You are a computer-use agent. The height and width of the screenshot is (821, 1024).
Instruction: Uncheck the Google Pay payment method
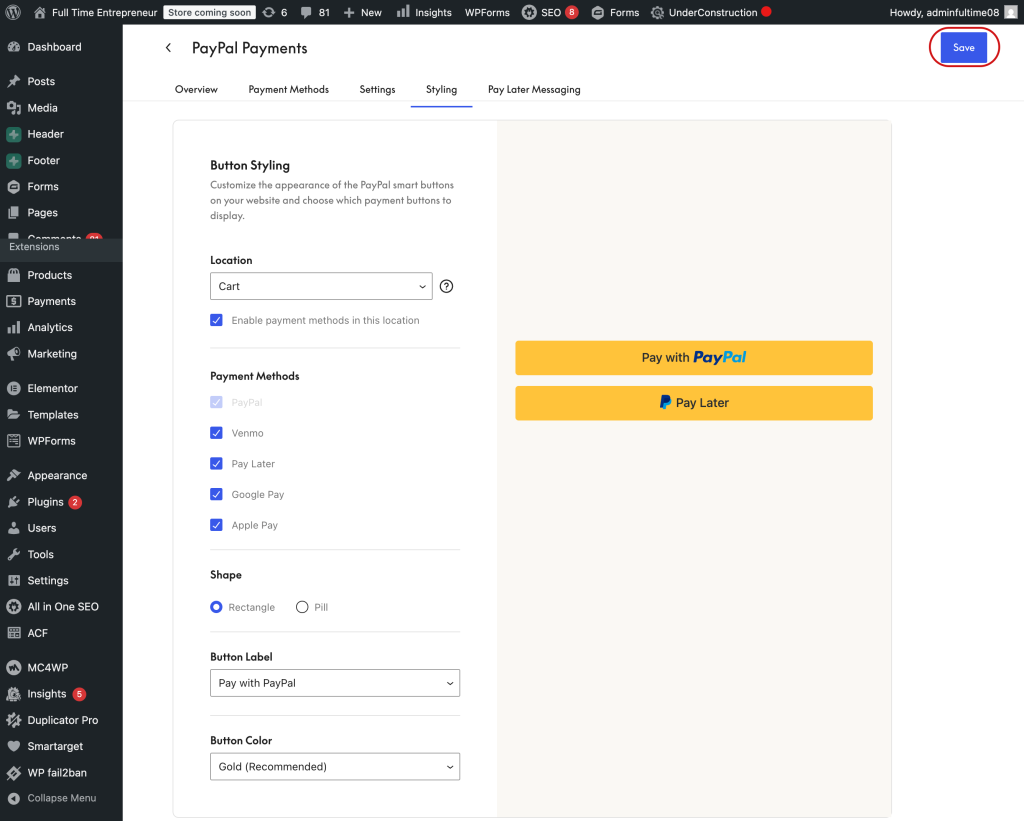coord(216,494)
